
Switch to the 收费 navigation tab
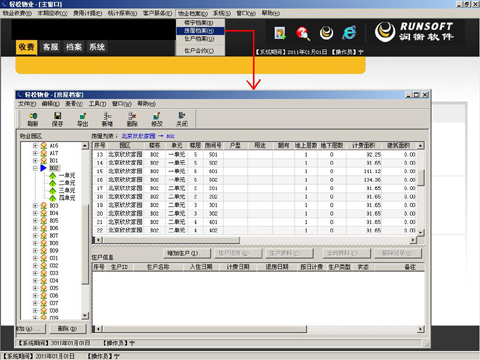click(26, 47)
